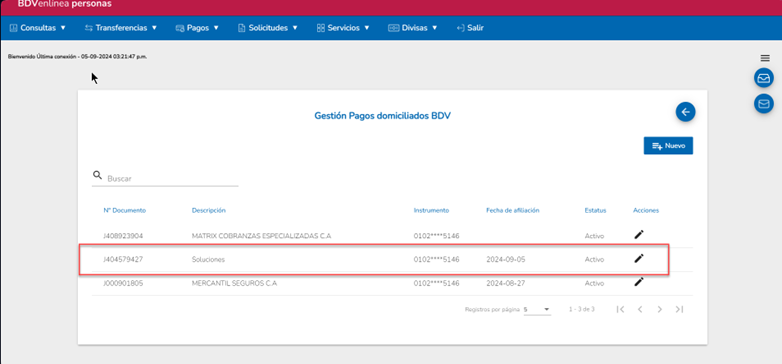Click the Acciones column header
This screenshot has width=782, height=364.
coord(646,210)
